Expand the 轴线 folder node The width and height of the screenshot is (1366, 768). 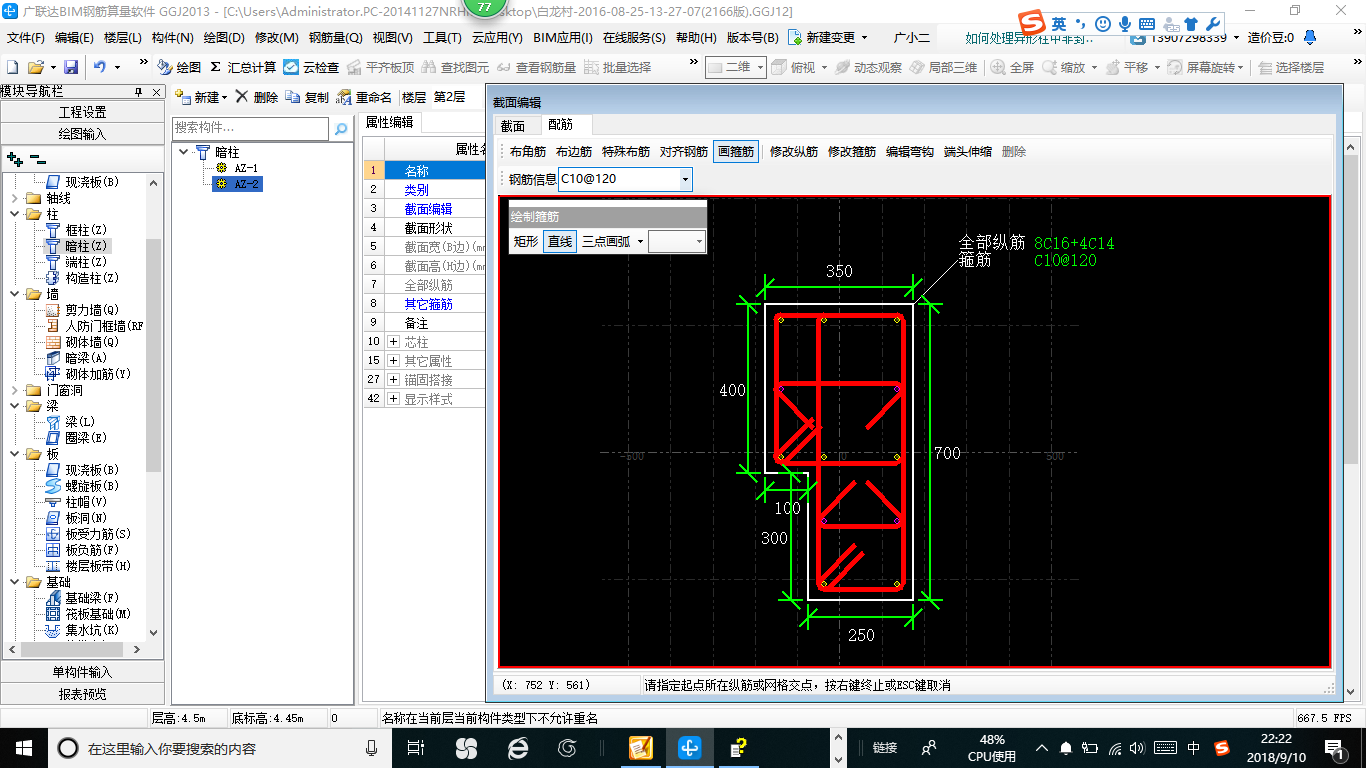click(x=14, y=198)
